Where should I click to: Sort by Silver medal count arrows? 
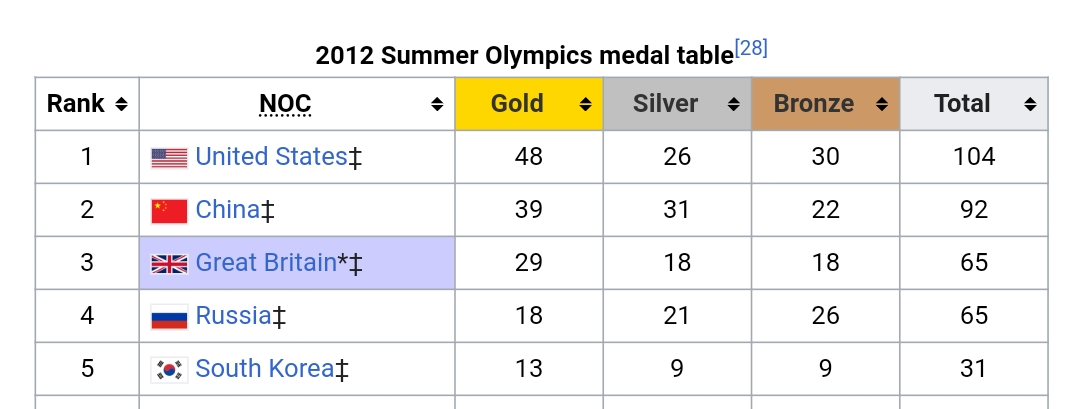(x=733, y=104)
